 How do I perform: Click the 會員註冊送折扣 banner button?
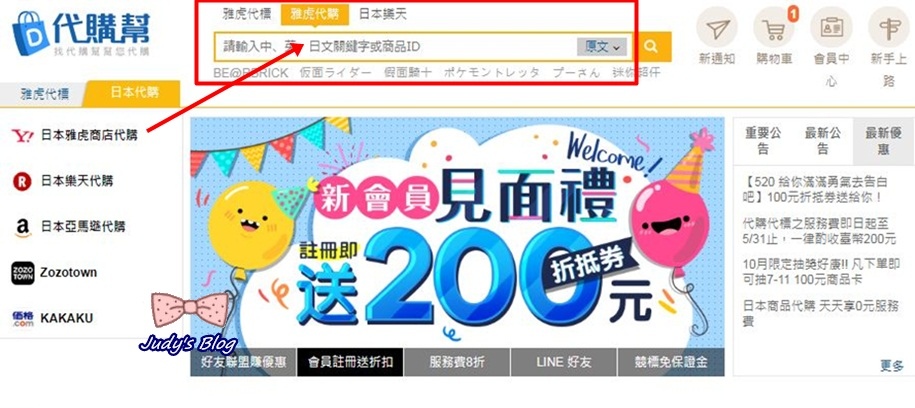[x=350, y=362]
